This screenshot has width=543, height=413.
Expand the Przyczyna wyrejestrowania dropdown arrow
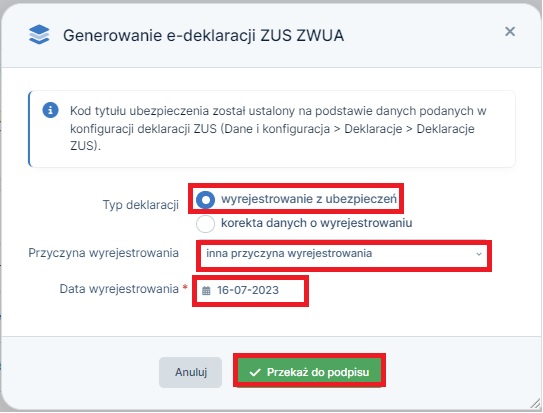[479, 254]
